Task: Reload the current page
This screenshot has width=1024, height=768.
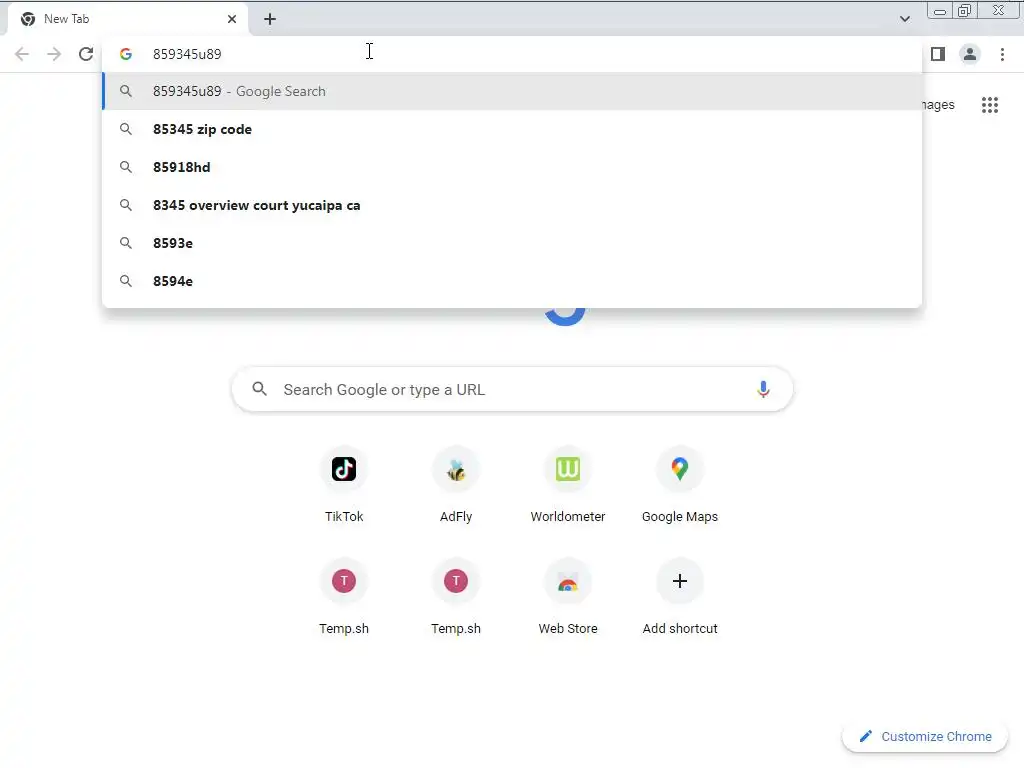Action: [x=86, y=54]
